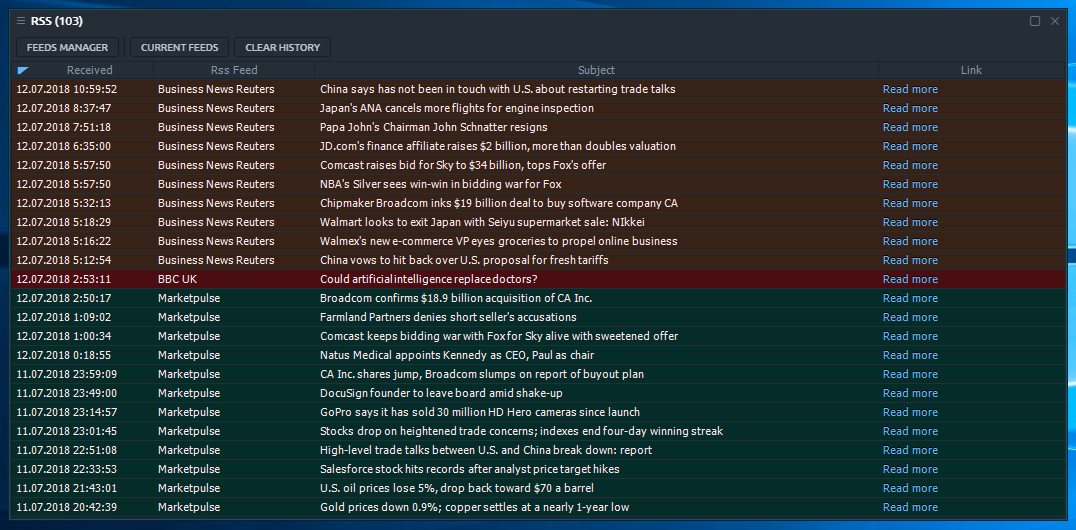Maximize the RSS panel

click(1035, 20)
